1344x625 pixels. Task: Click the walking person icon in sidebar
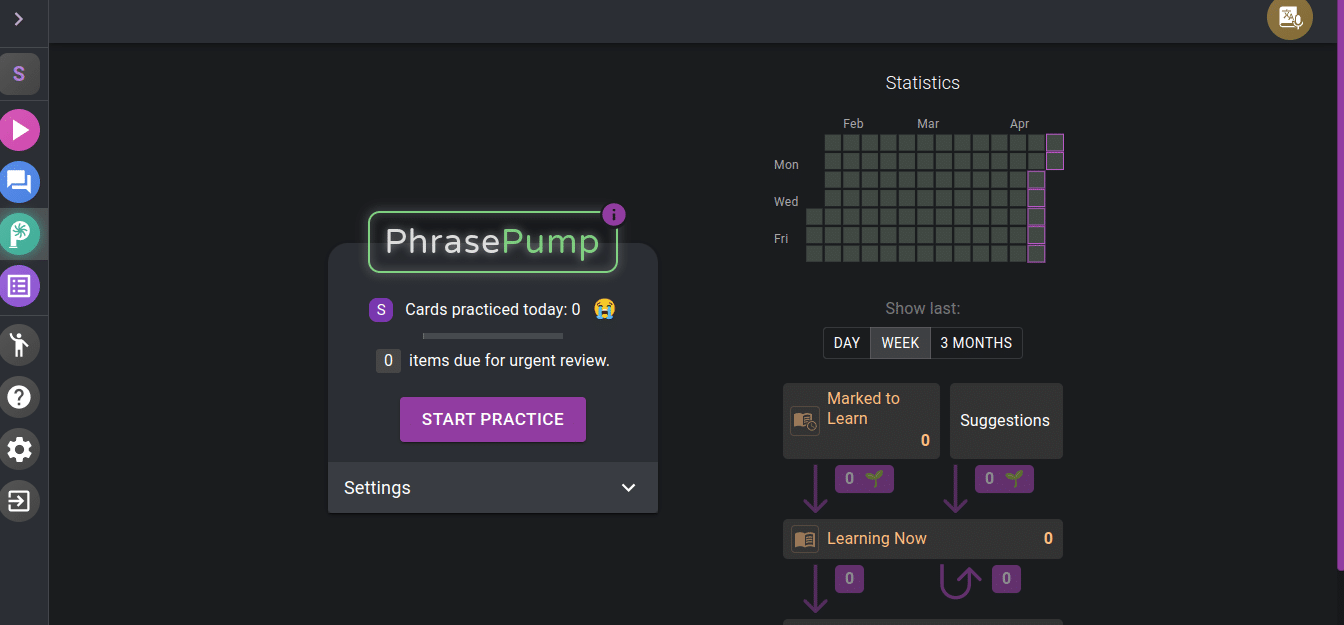tap(19, 345)
